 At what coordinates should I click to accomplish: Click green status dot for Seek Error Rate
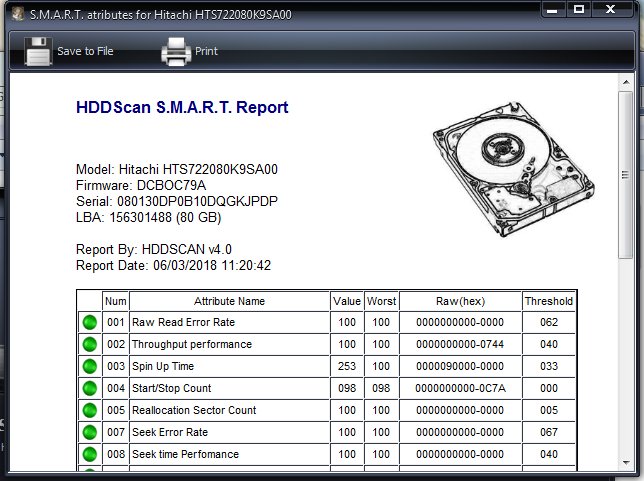pyautogui.click(x=90, y=432)
